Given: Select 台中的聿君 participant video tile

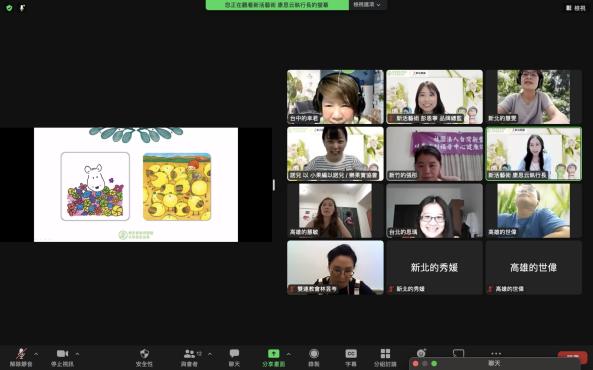Looking at the screenshot, I should 335,97.
